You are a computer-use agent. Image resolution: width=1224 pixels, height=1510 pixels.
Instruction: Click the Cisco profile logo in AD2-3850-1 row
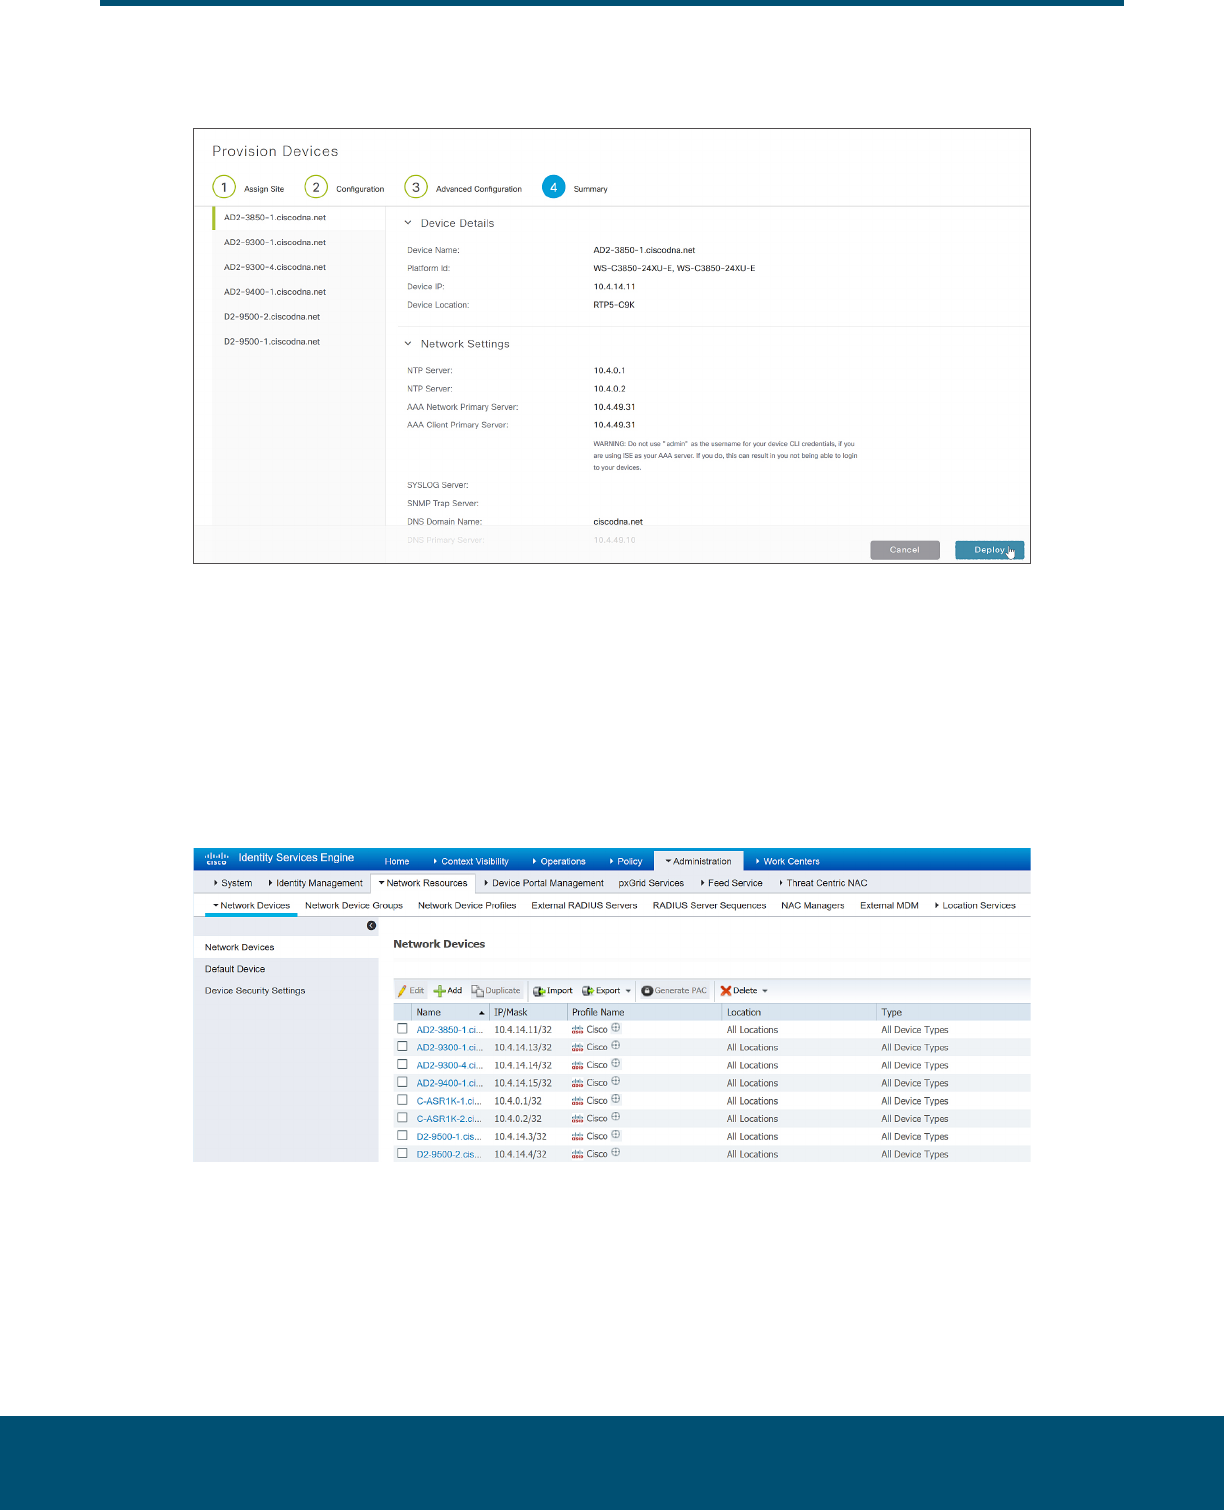[x=577, y=1030]
